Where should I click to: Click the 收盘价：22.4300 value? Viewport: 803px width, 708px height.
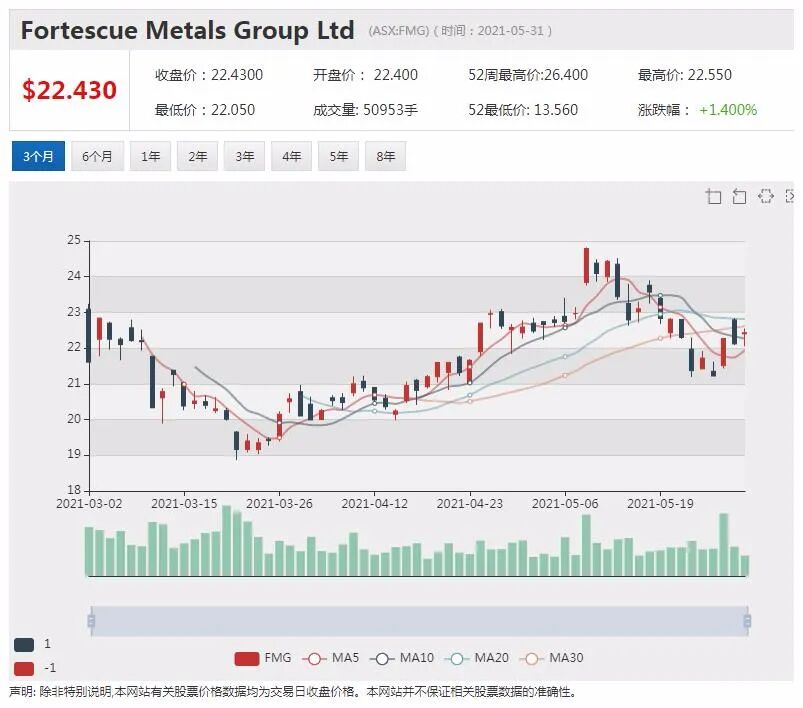(x=209, y=75)
